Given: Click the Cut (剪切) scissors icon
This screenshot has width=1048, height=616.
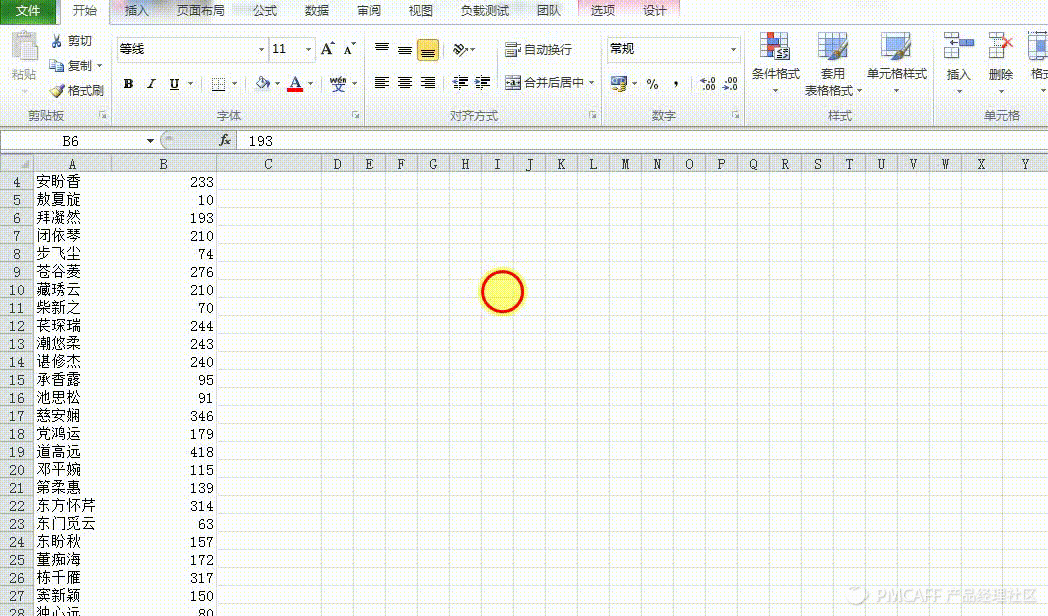Looking at the screenshot, I should coord(57,41).
